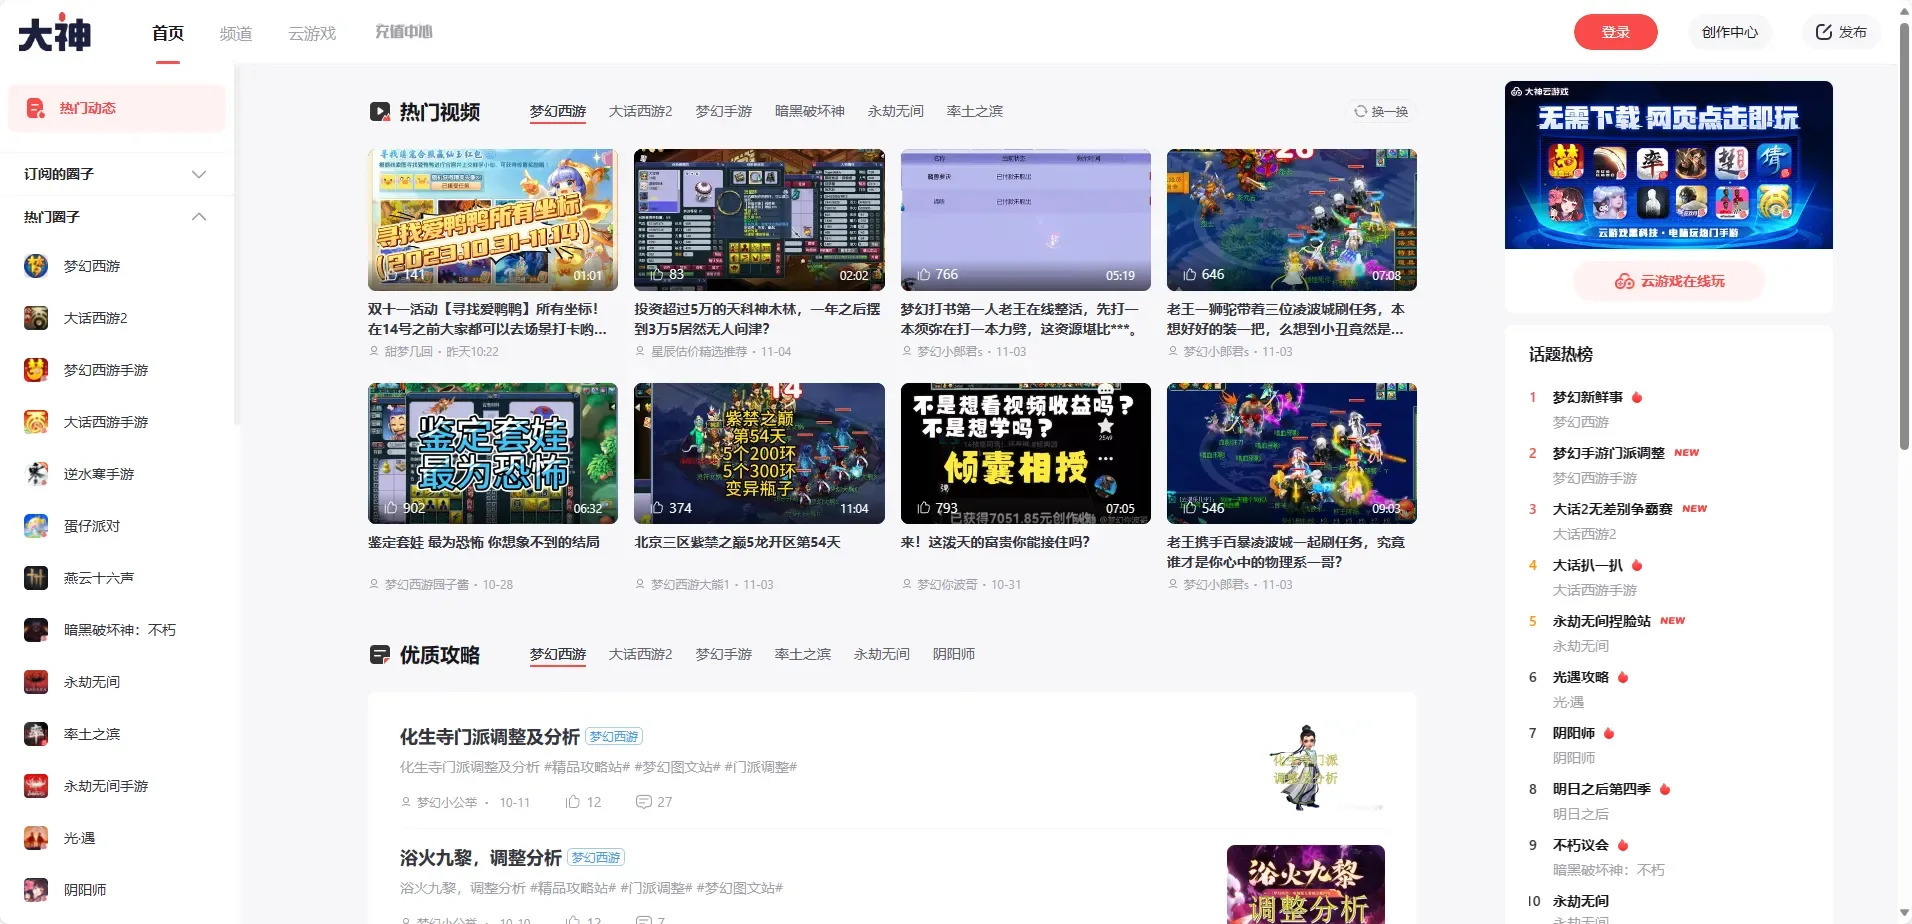The width and height of the screenshot is (1912, 924).
Task: Open the 寻找爱鸭鸭所有坐标 video thumbnail
Action: pyautogui.click(x=493, y=220)
